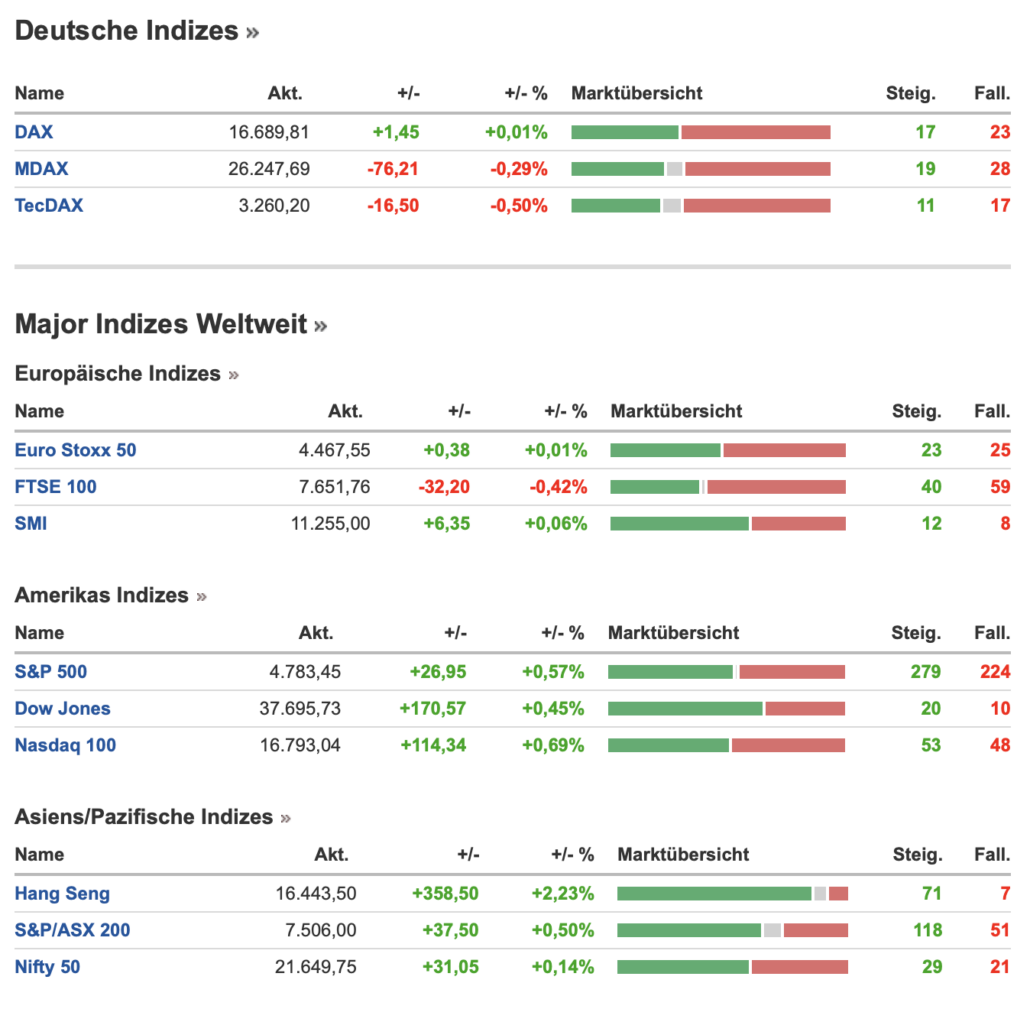The height and width of the screenshot is (1009, 1030).
Task: Open the Euro Stoxx 50 index link
Action: [76, 450]
